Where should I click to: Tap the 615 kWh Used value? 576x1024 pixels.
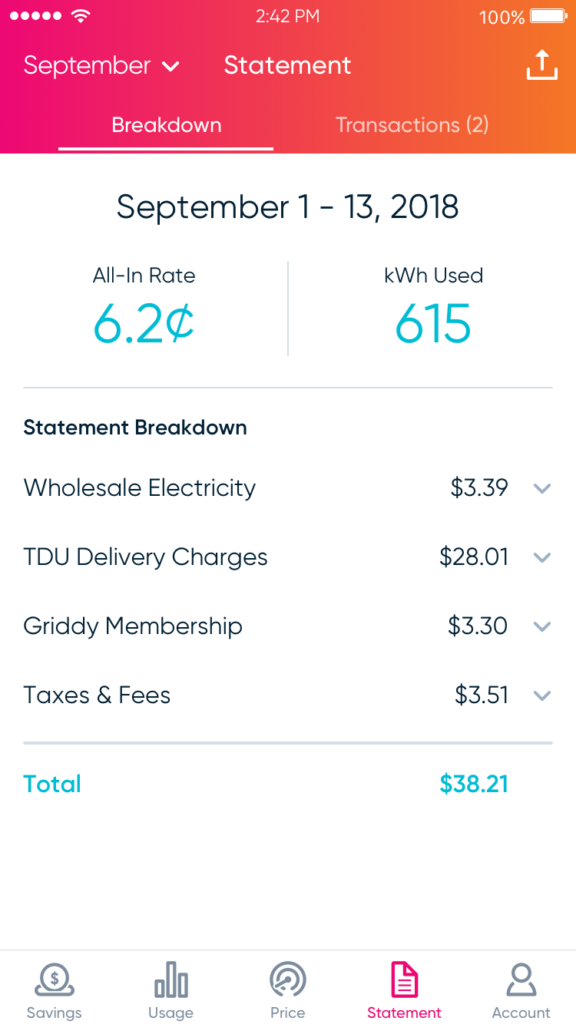(x=433, y=324)
